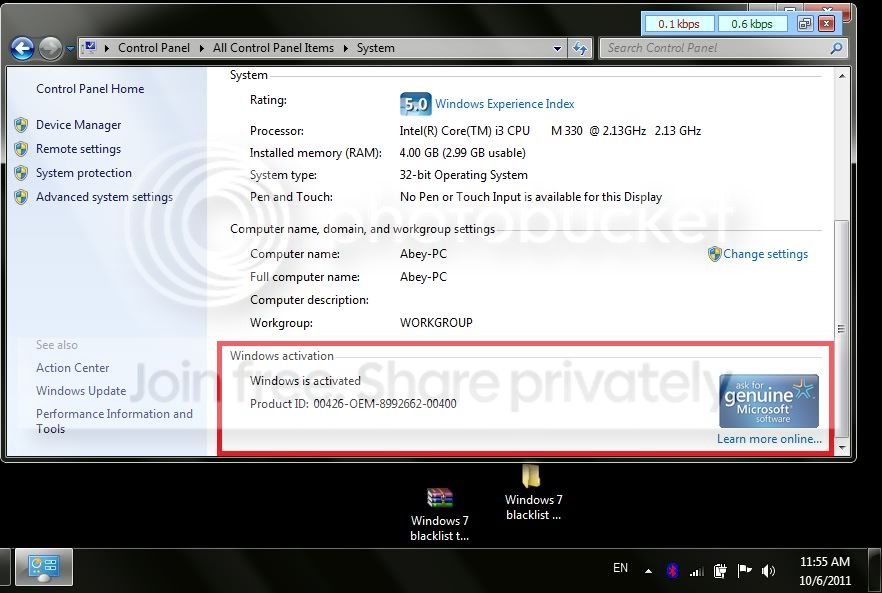
Task: Click the WORKGROUP value
Action: tap(436, 323)
